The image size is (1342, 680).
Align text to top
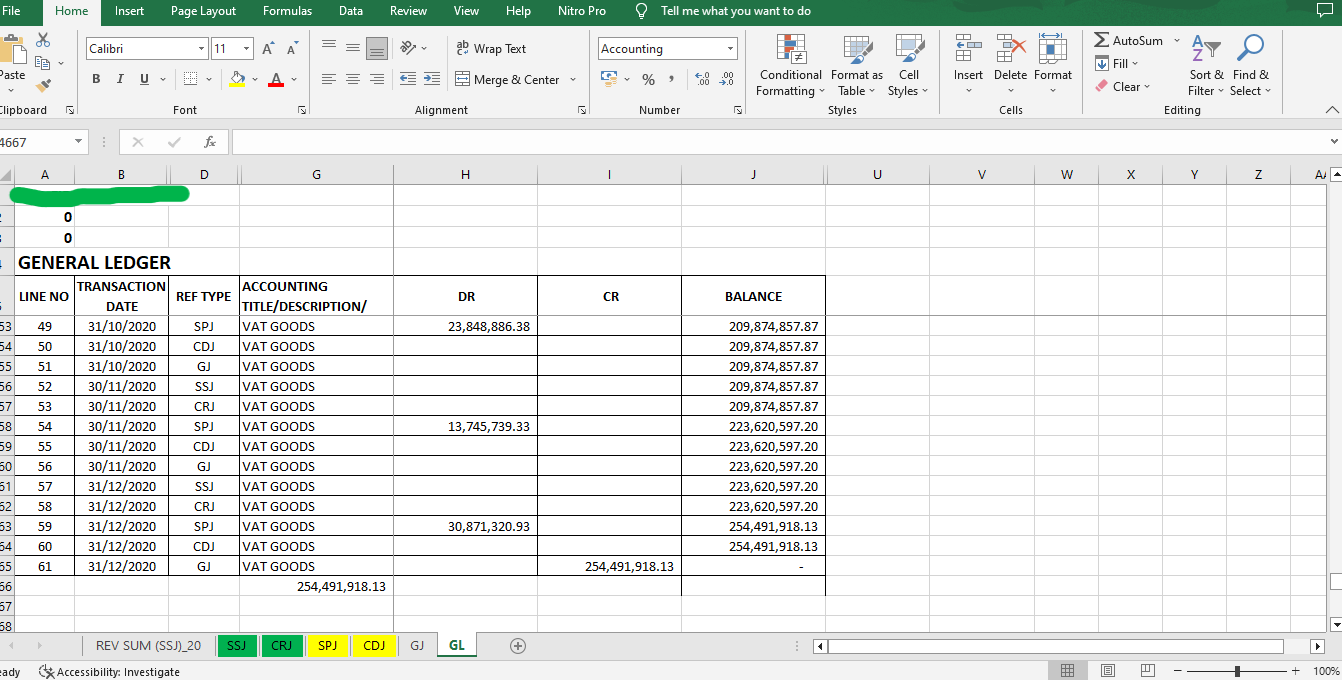329,48
